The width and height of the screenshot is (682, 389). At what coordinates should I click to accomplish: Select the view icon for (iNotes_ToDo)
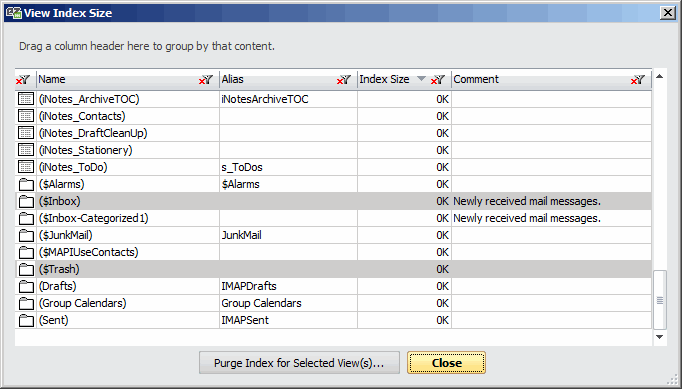26,167
